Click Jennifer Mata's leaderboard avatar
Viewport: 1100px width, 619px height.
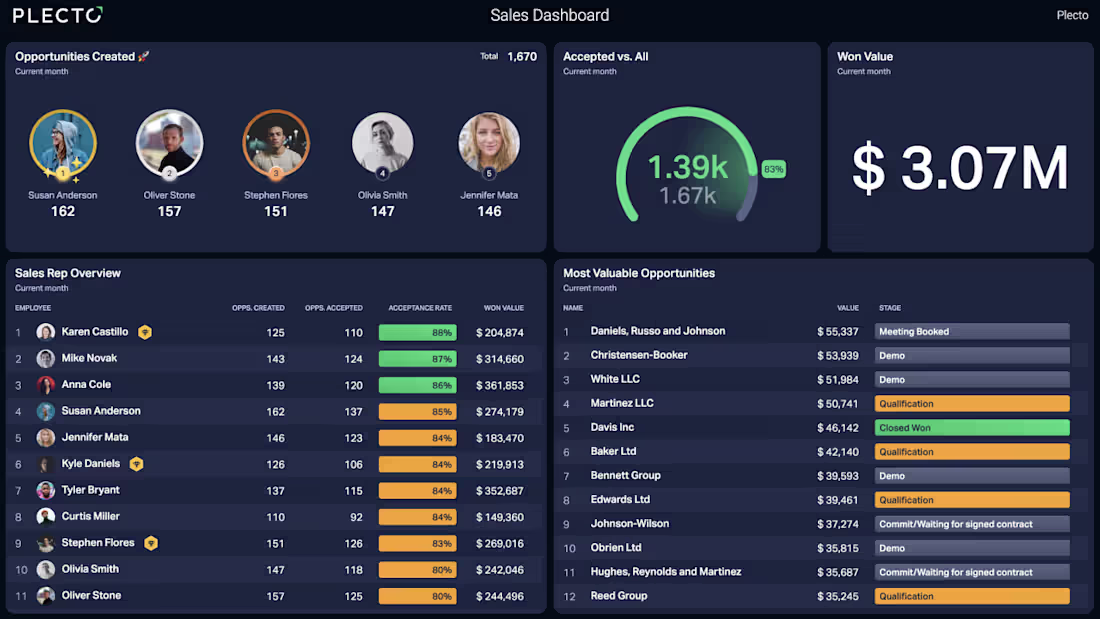tap(489, 143)
